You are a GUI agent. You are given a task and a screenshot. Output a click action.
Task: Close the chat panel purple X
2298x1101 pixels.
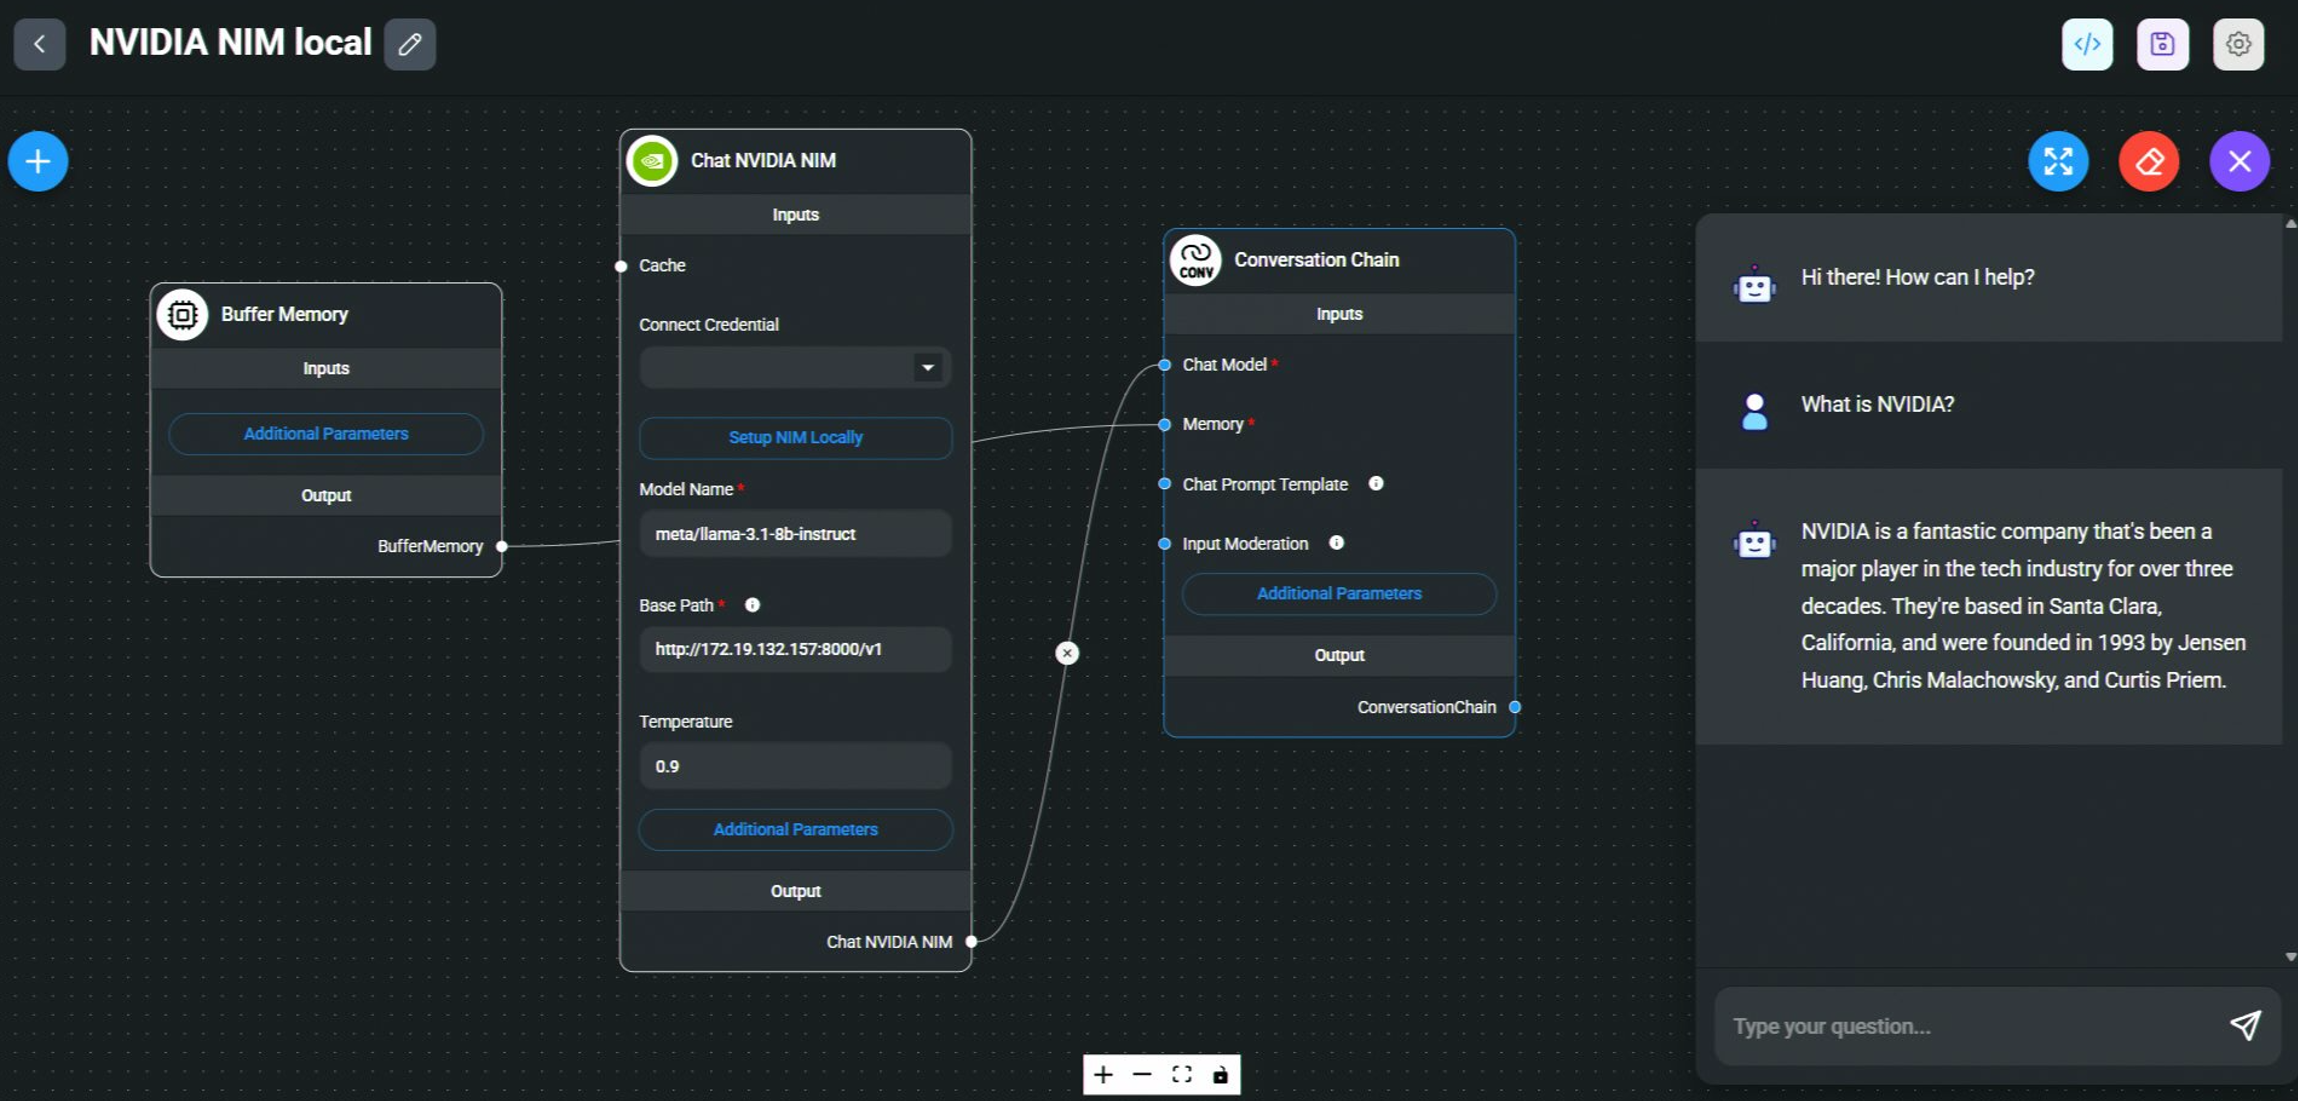pos(2239,161)
